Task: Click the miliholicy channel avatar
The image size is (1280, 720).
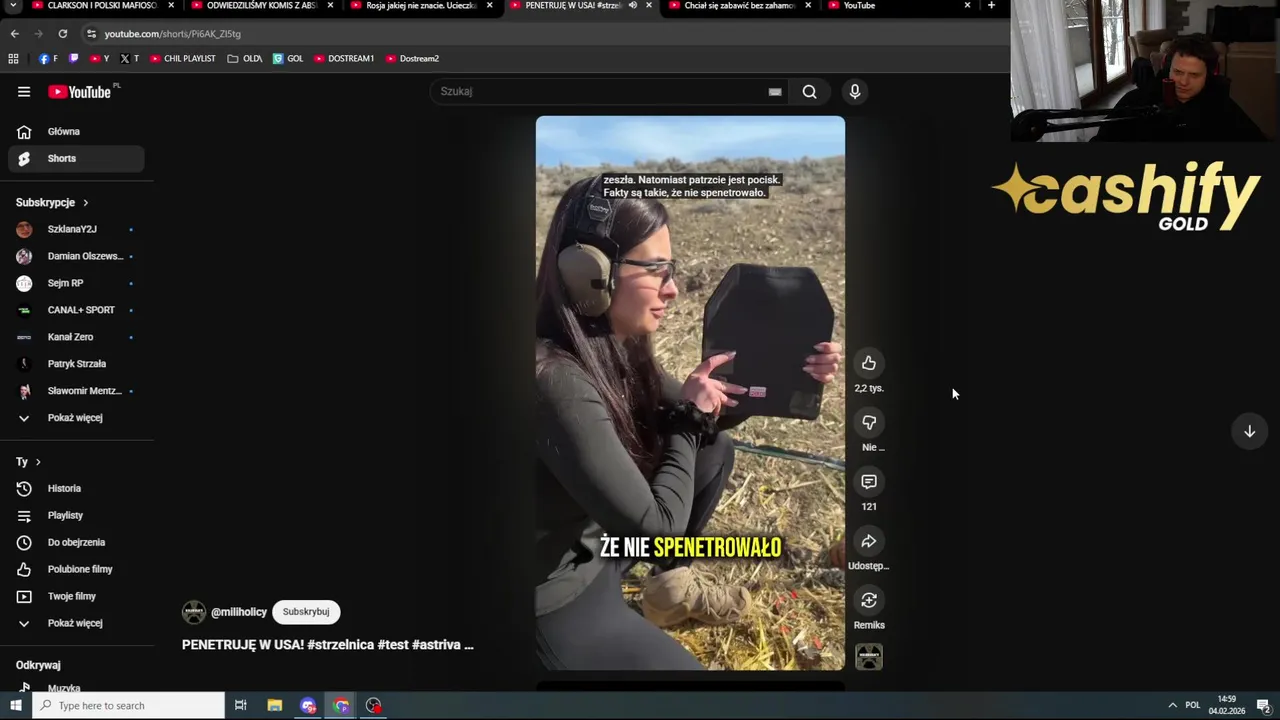Action: pos(193,612)
